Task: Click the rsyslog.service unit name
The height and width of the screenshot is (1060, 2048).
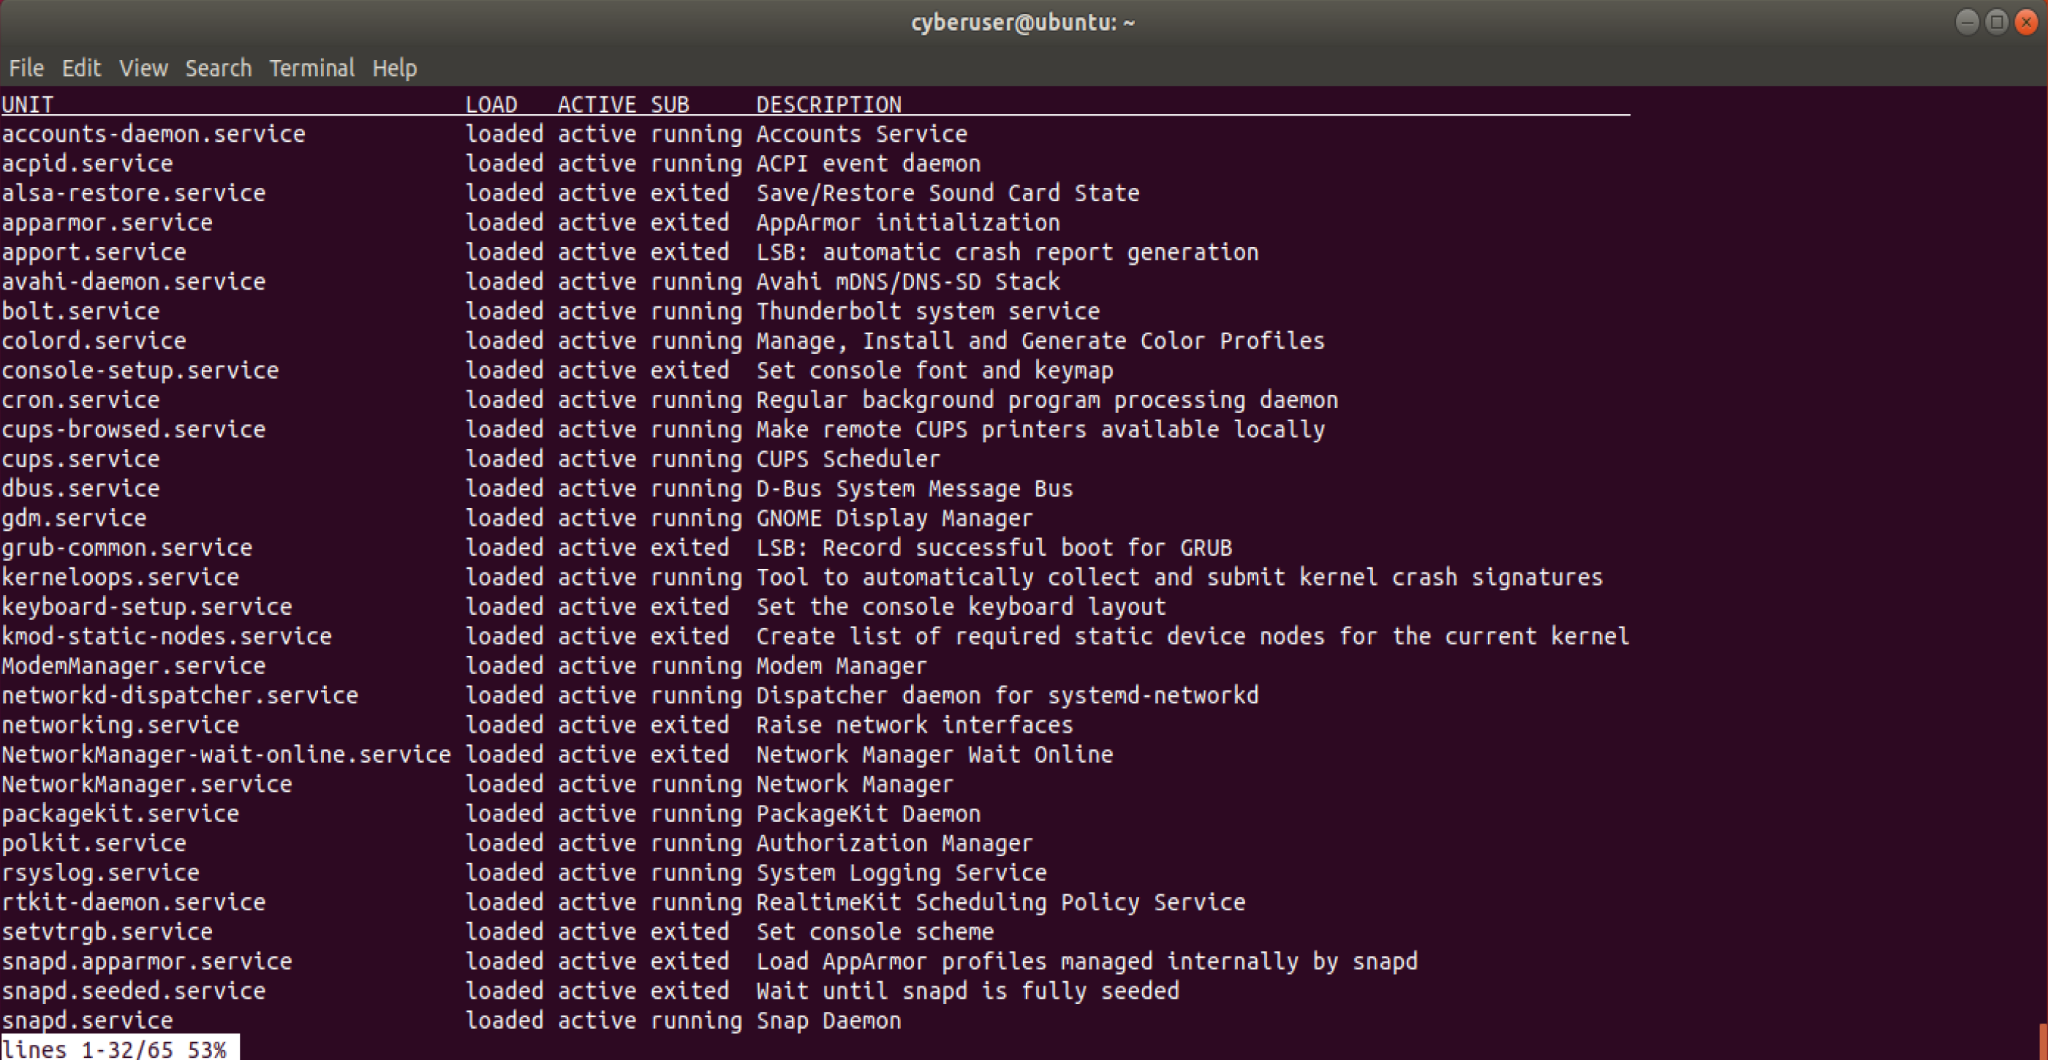Action: pyautogui.click(x=100, y=873)
